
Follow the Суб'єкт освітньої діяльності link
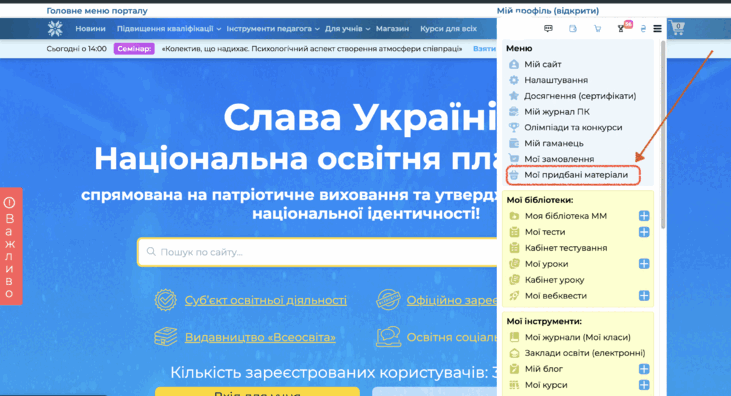click(266, 300)
